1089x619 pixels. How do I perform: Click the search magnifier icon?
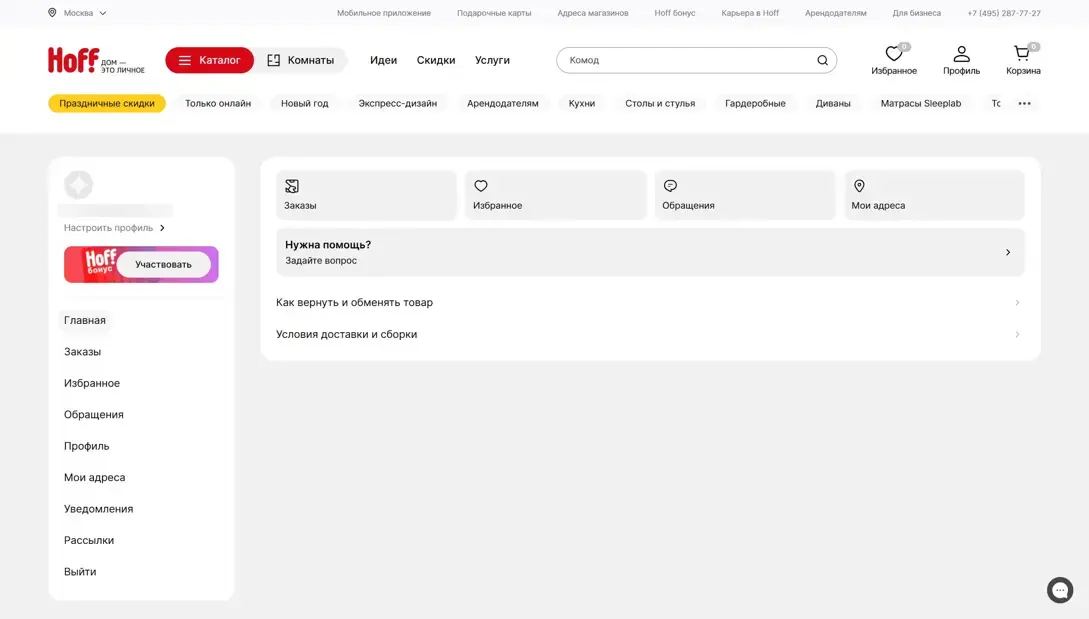tap(822, 60)
